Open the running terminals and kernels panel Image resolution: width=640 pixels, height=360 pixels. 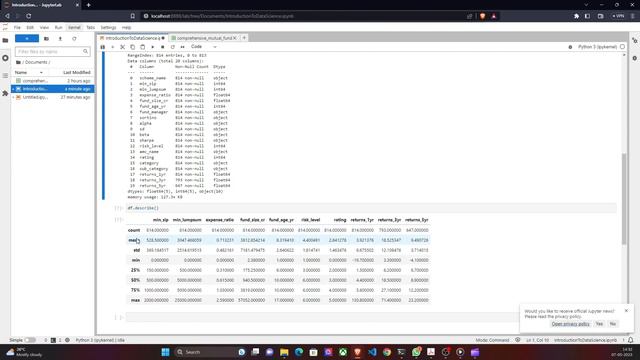[x=5, y=58]
